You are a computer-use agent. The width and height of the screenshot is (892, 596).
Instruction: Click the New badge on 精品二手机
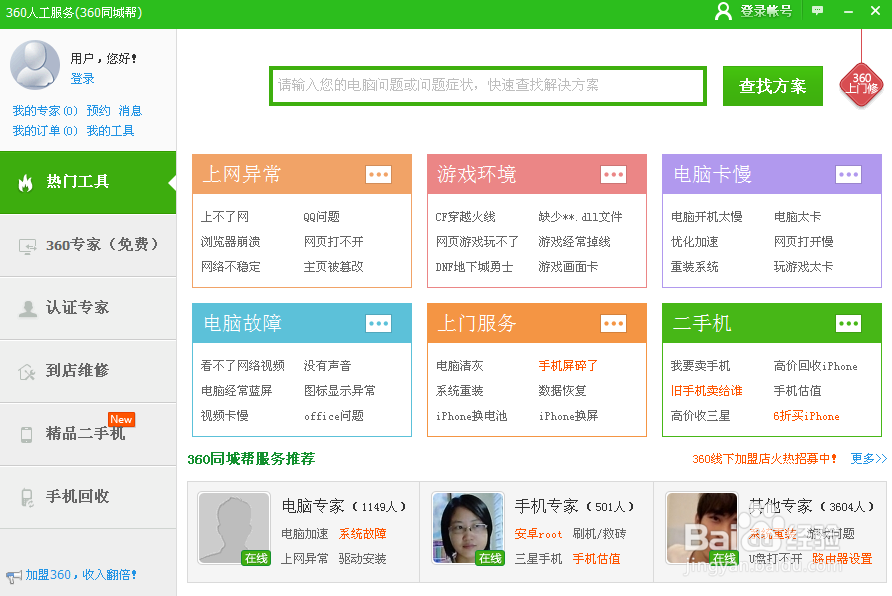click(122, 420)
